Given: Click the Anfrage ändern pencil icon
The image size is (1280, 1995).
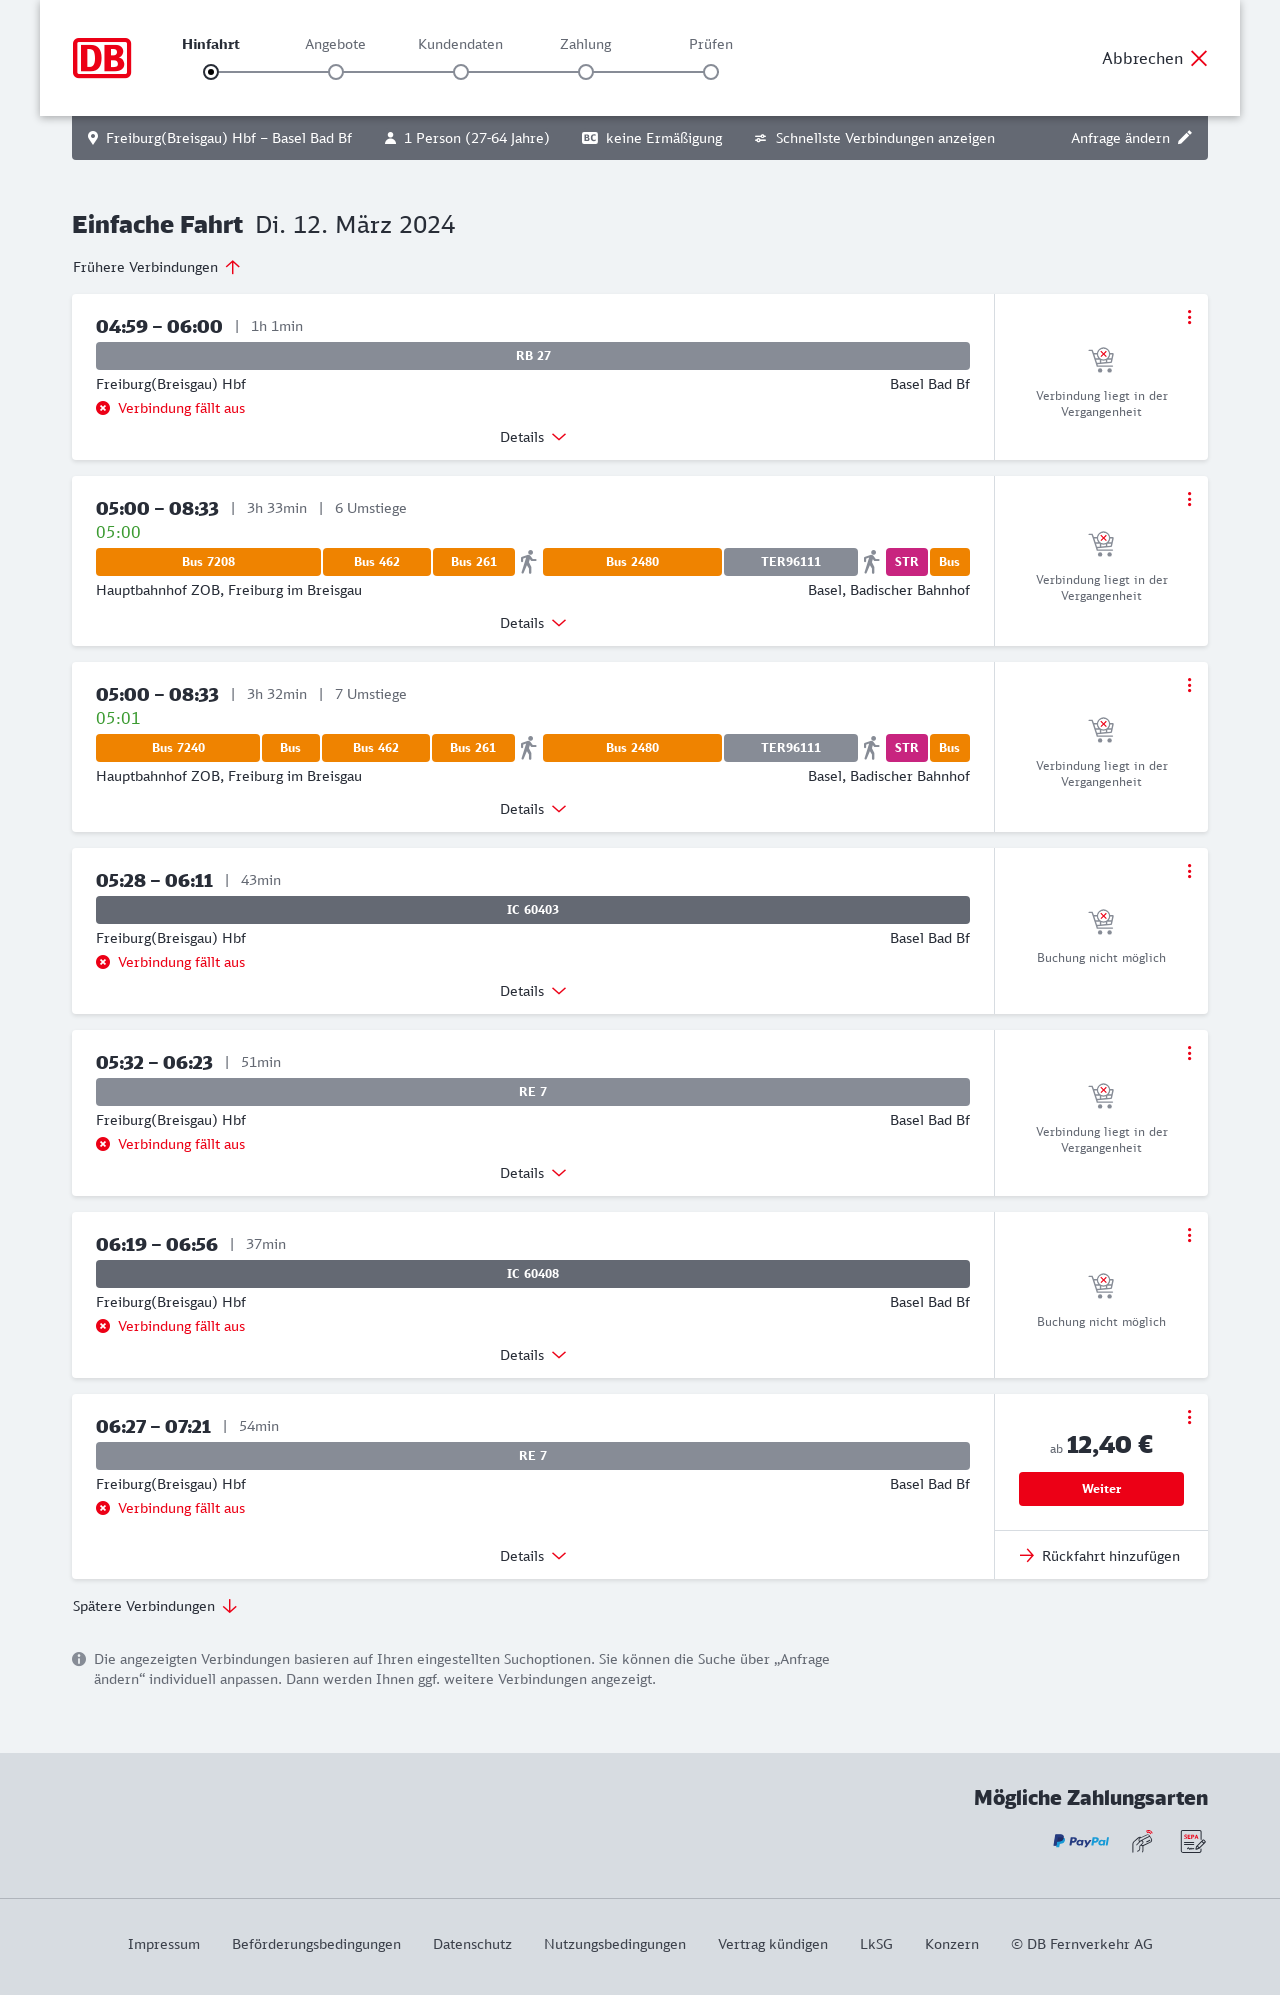Looking at the screenshot, I should click(1185, 138).
